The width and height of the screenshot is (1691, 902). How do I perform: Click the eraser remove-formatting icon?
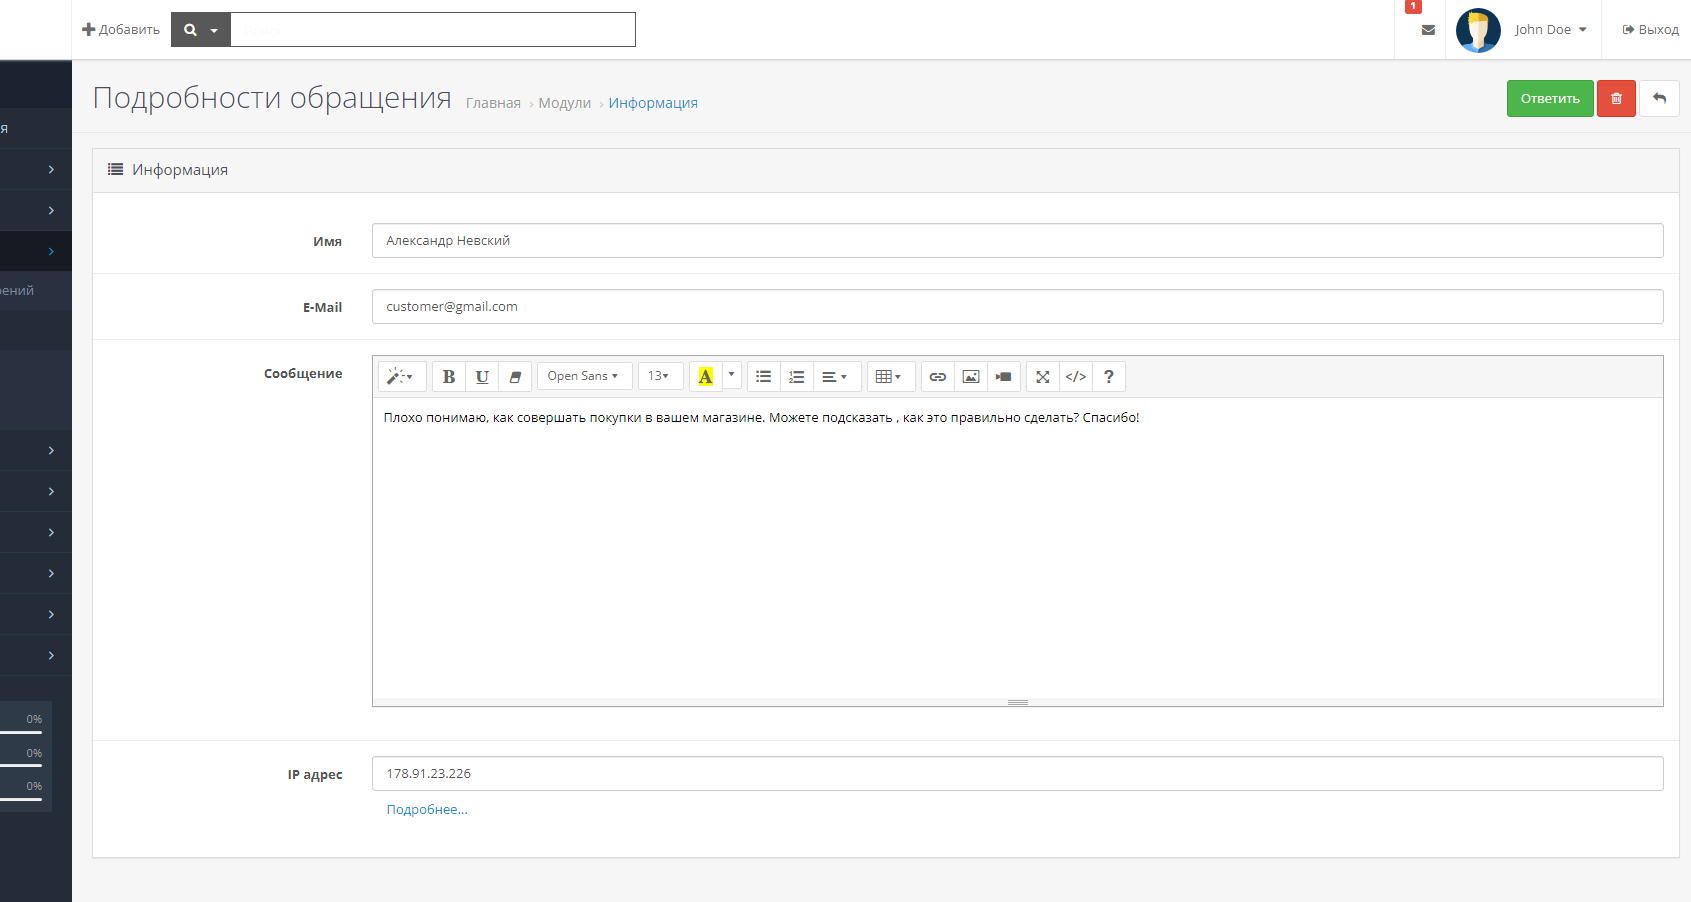pos(515,377)
